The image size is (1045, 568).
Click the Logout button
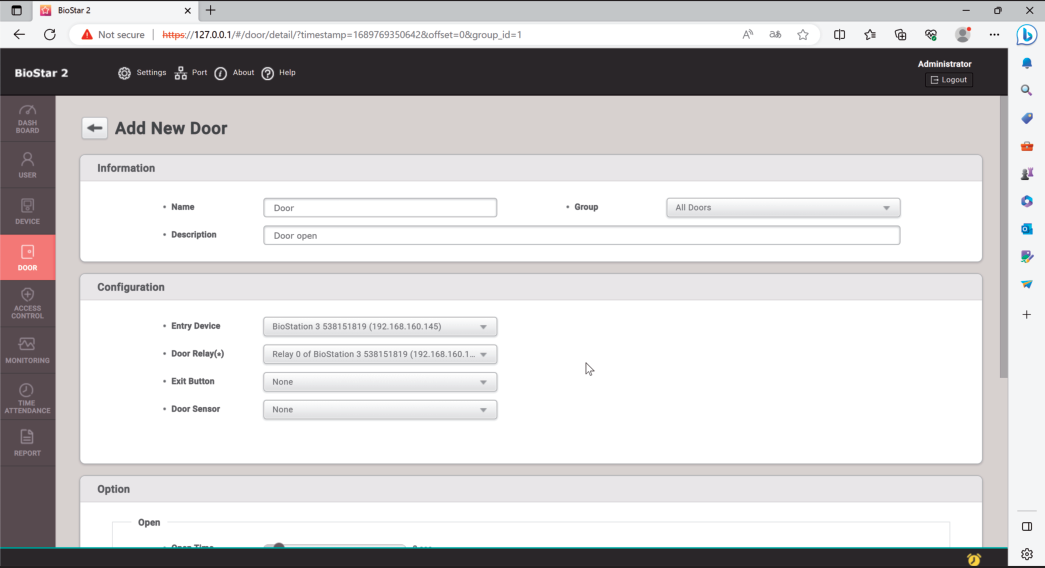(x=948, y=80)
